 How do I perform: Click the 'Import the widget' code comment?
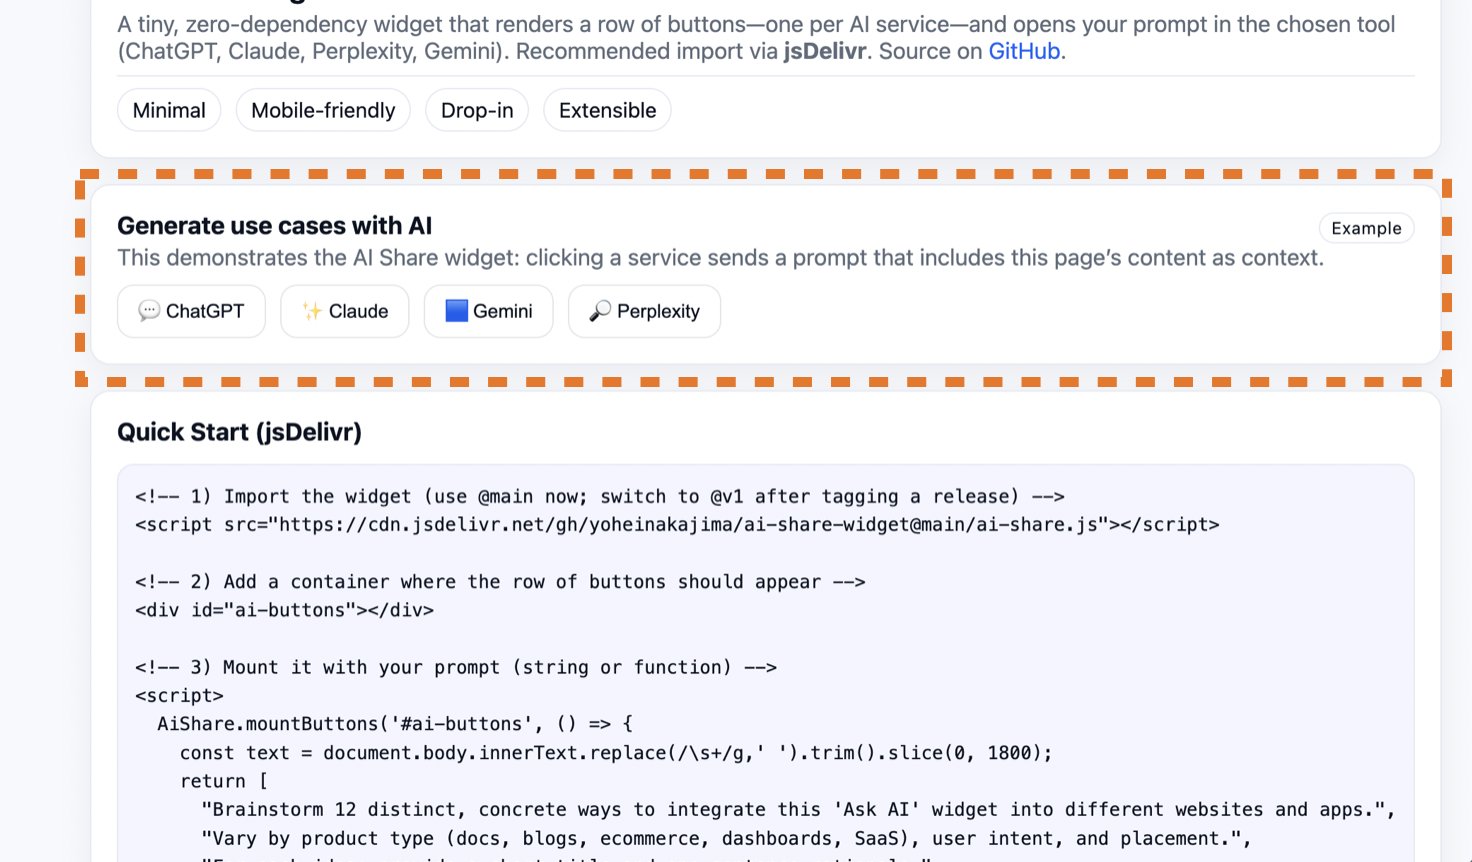[x=599, y=497]
